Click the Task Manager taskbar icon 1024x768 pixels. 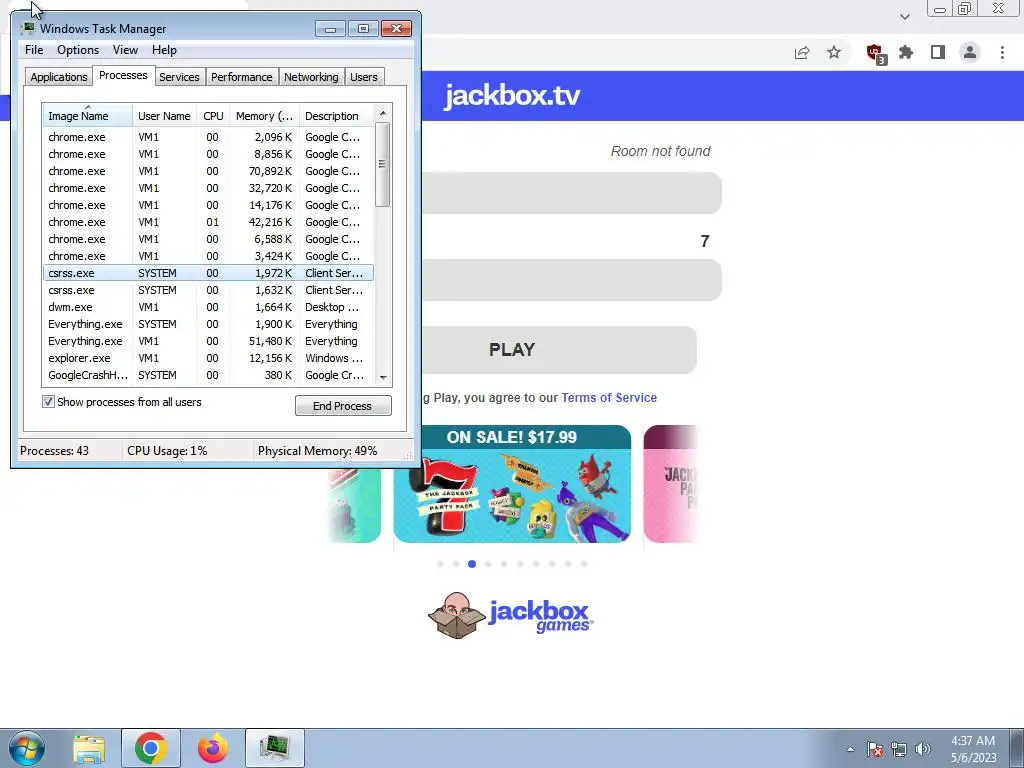tap(275, 748)
